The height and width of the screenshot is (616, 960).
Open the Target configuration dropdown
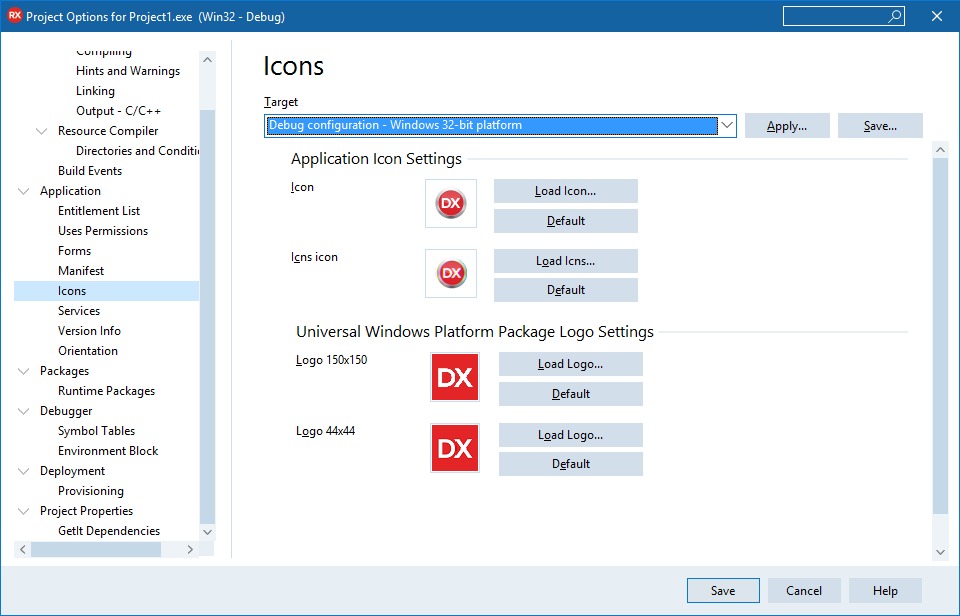click(727, 125)
